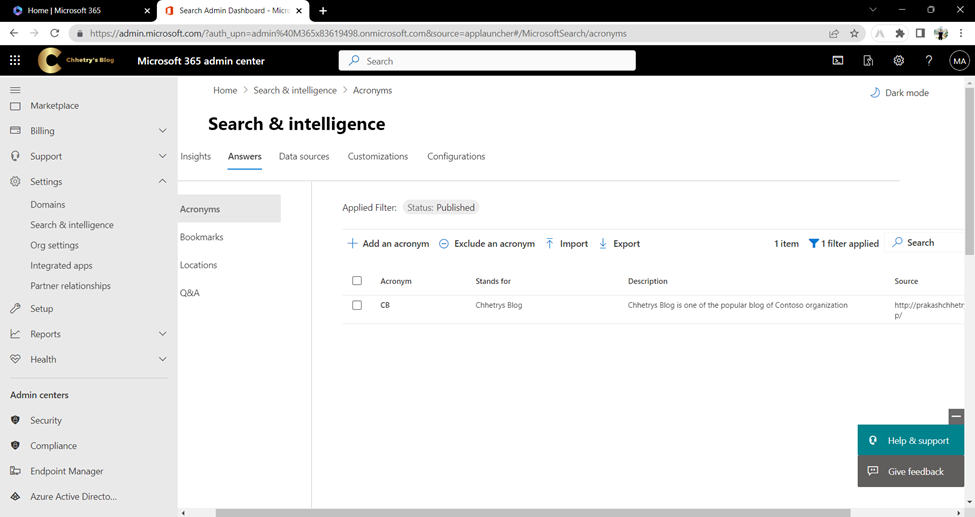Open the Data sources tab
This screenshot has width=975, height=517.
[304, 156]
